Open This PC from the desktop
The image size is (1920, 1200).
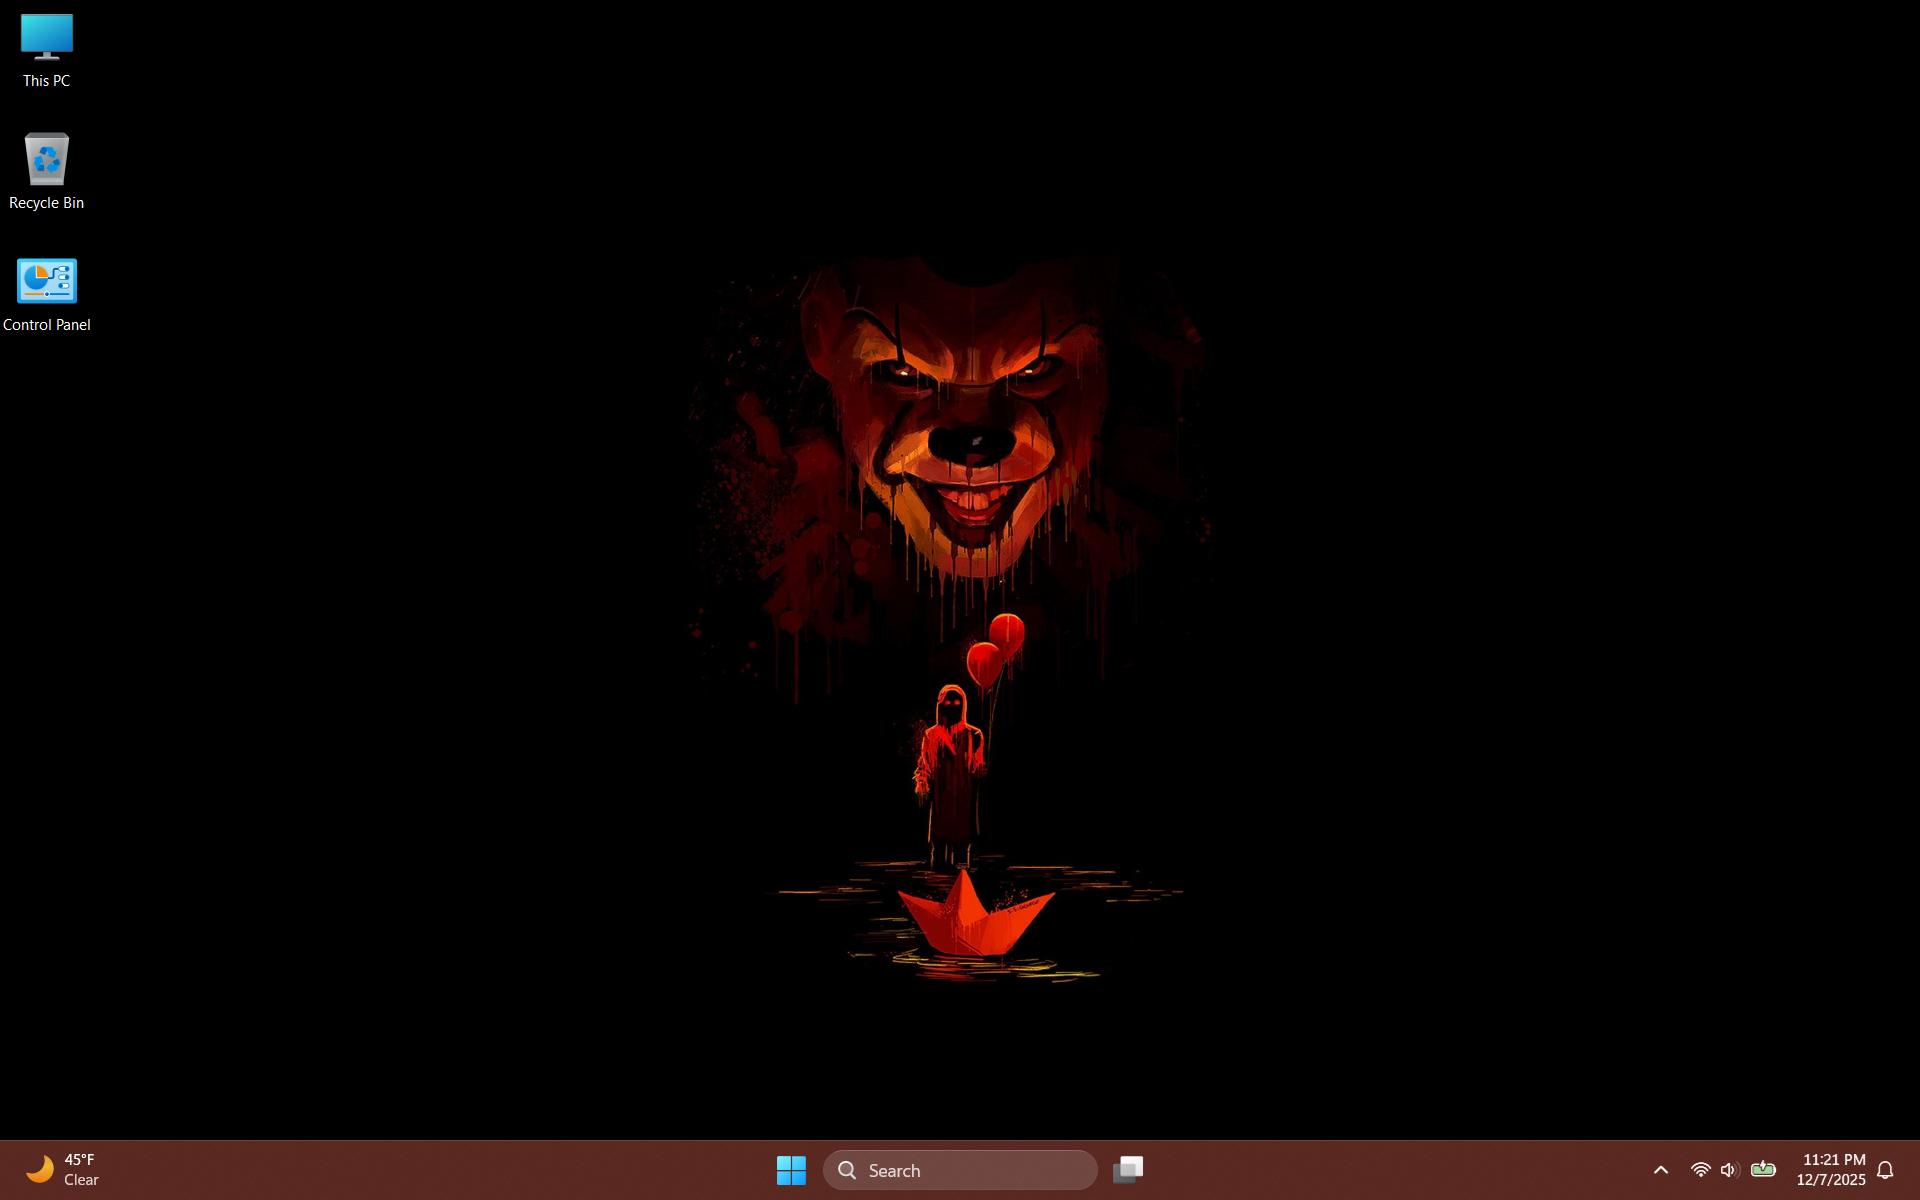pyautogui.click(x=46, y=37)
